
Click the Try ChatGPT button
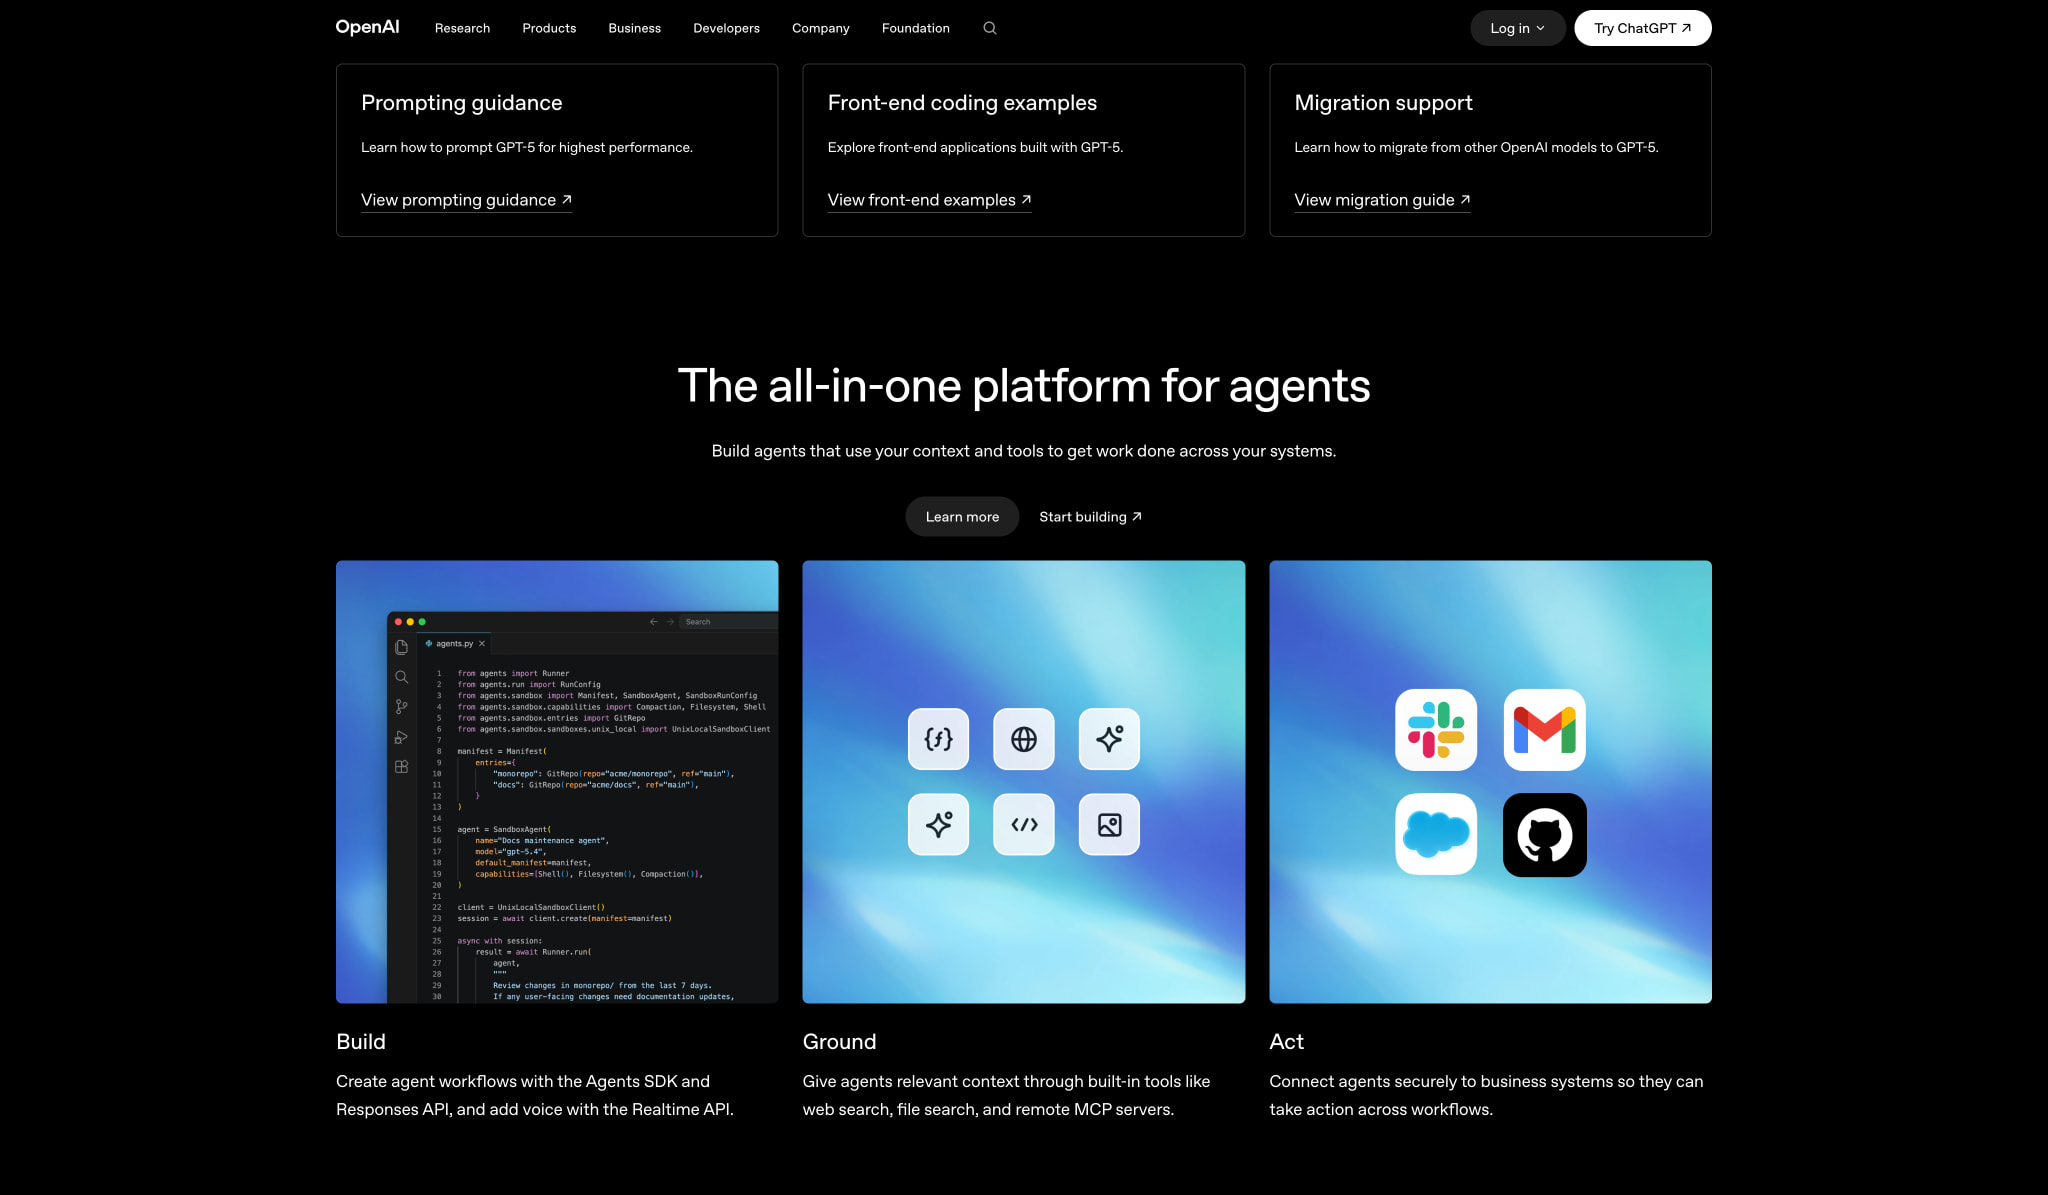1642,28
